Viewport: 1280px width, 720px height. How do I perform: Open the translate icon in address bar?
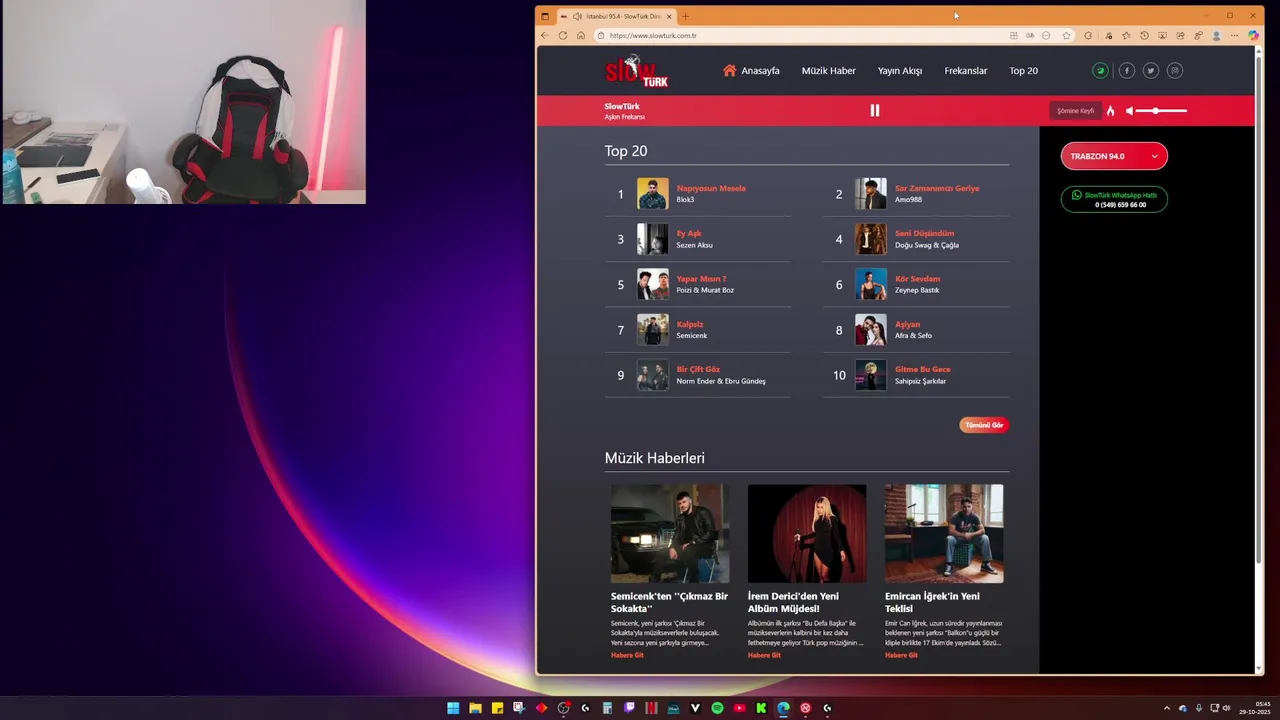pos(1030,35)
